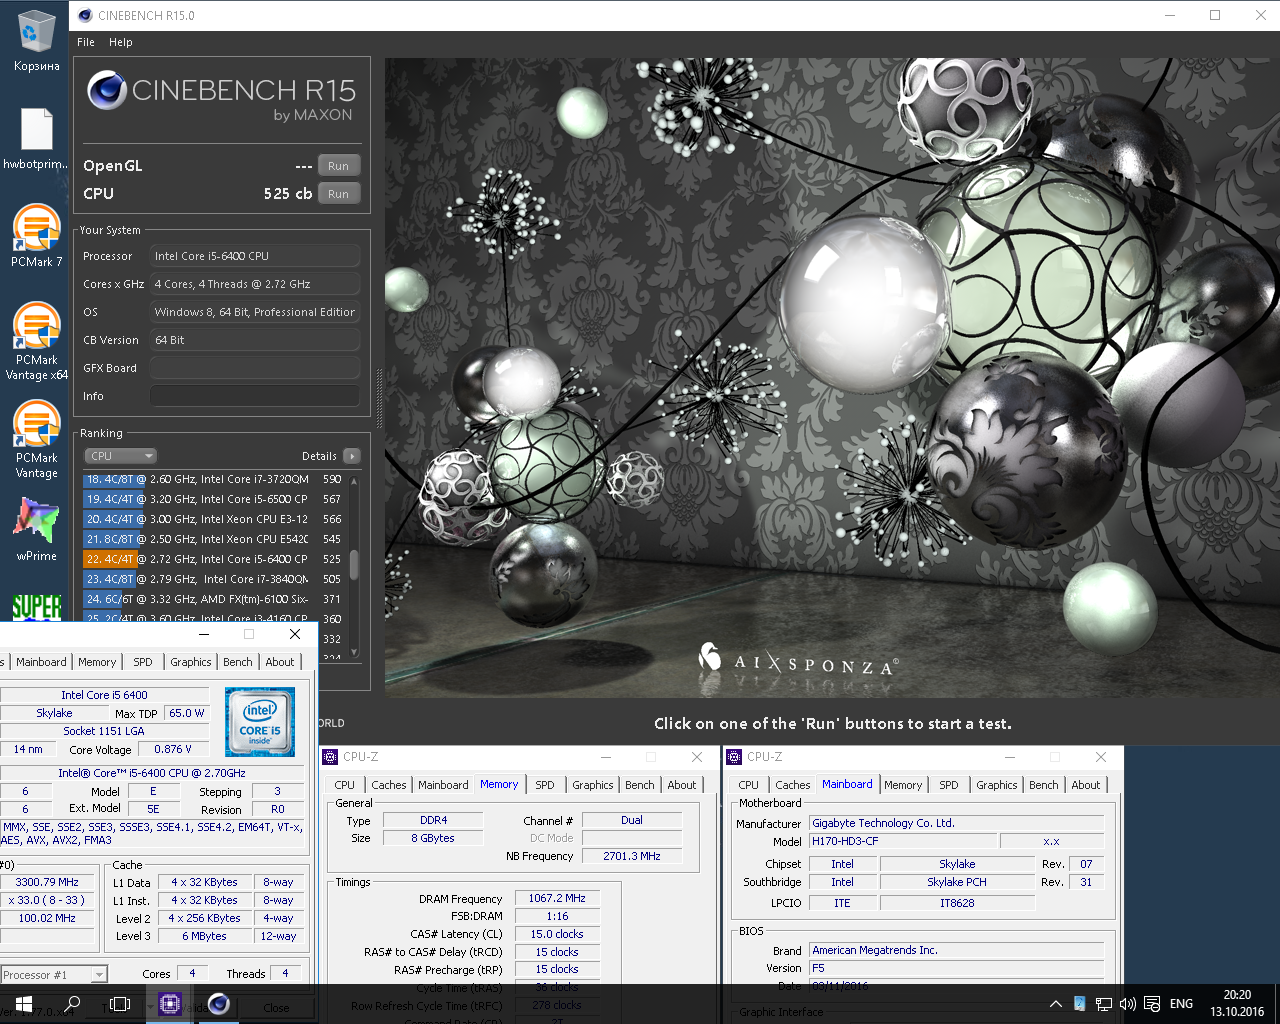1280x1024 pixels.
Task: Open CPU tab in right CPU-Z window
Action: pyautogui.click(x=749, y=785)
